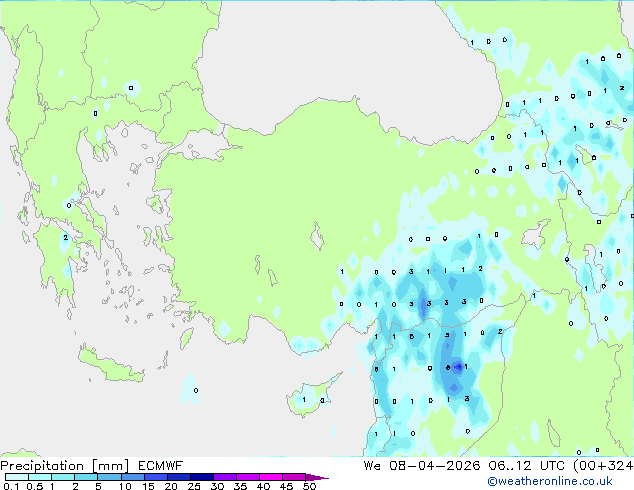Image resolution: width=634 pixels, height=490 pixels.
Task: Click the "0" value in the sea west of Cyprus
Action: (x=196, y=391)
